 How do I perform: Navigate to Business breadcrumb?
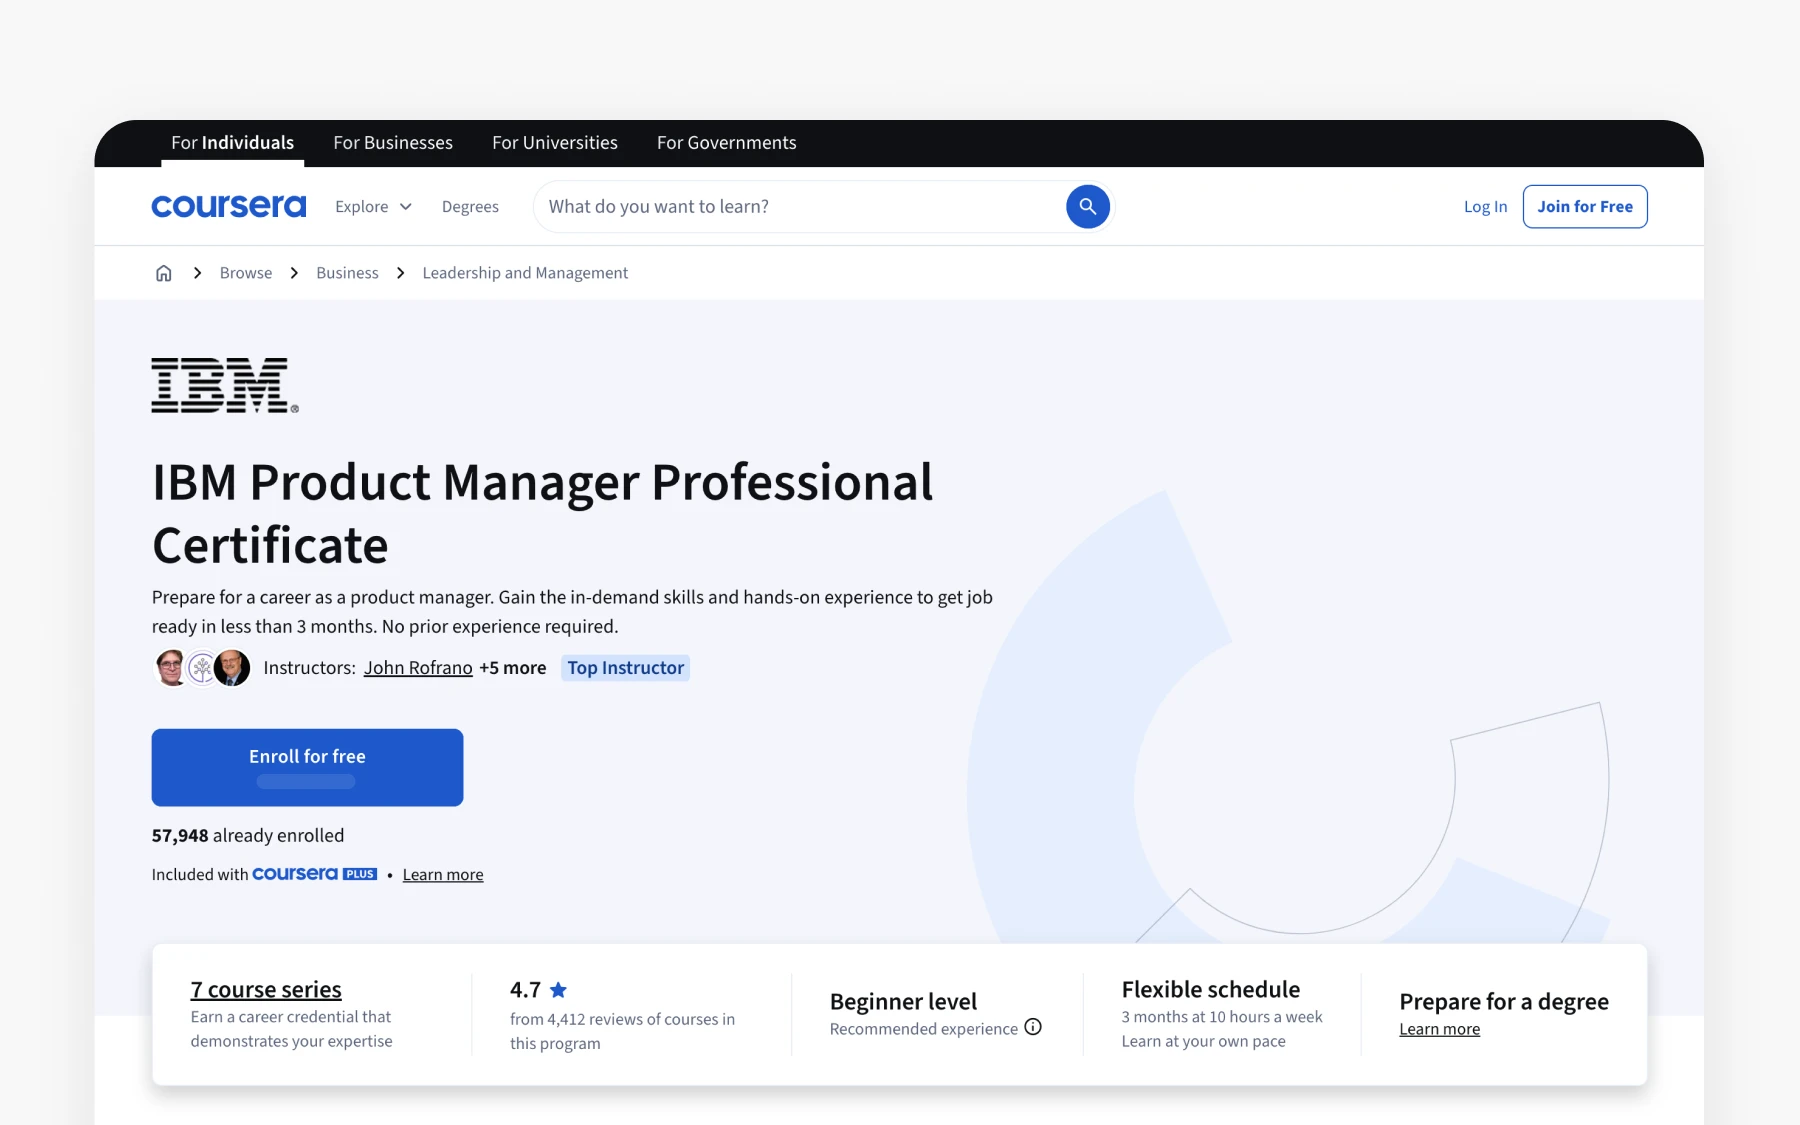tap(347, 273)
